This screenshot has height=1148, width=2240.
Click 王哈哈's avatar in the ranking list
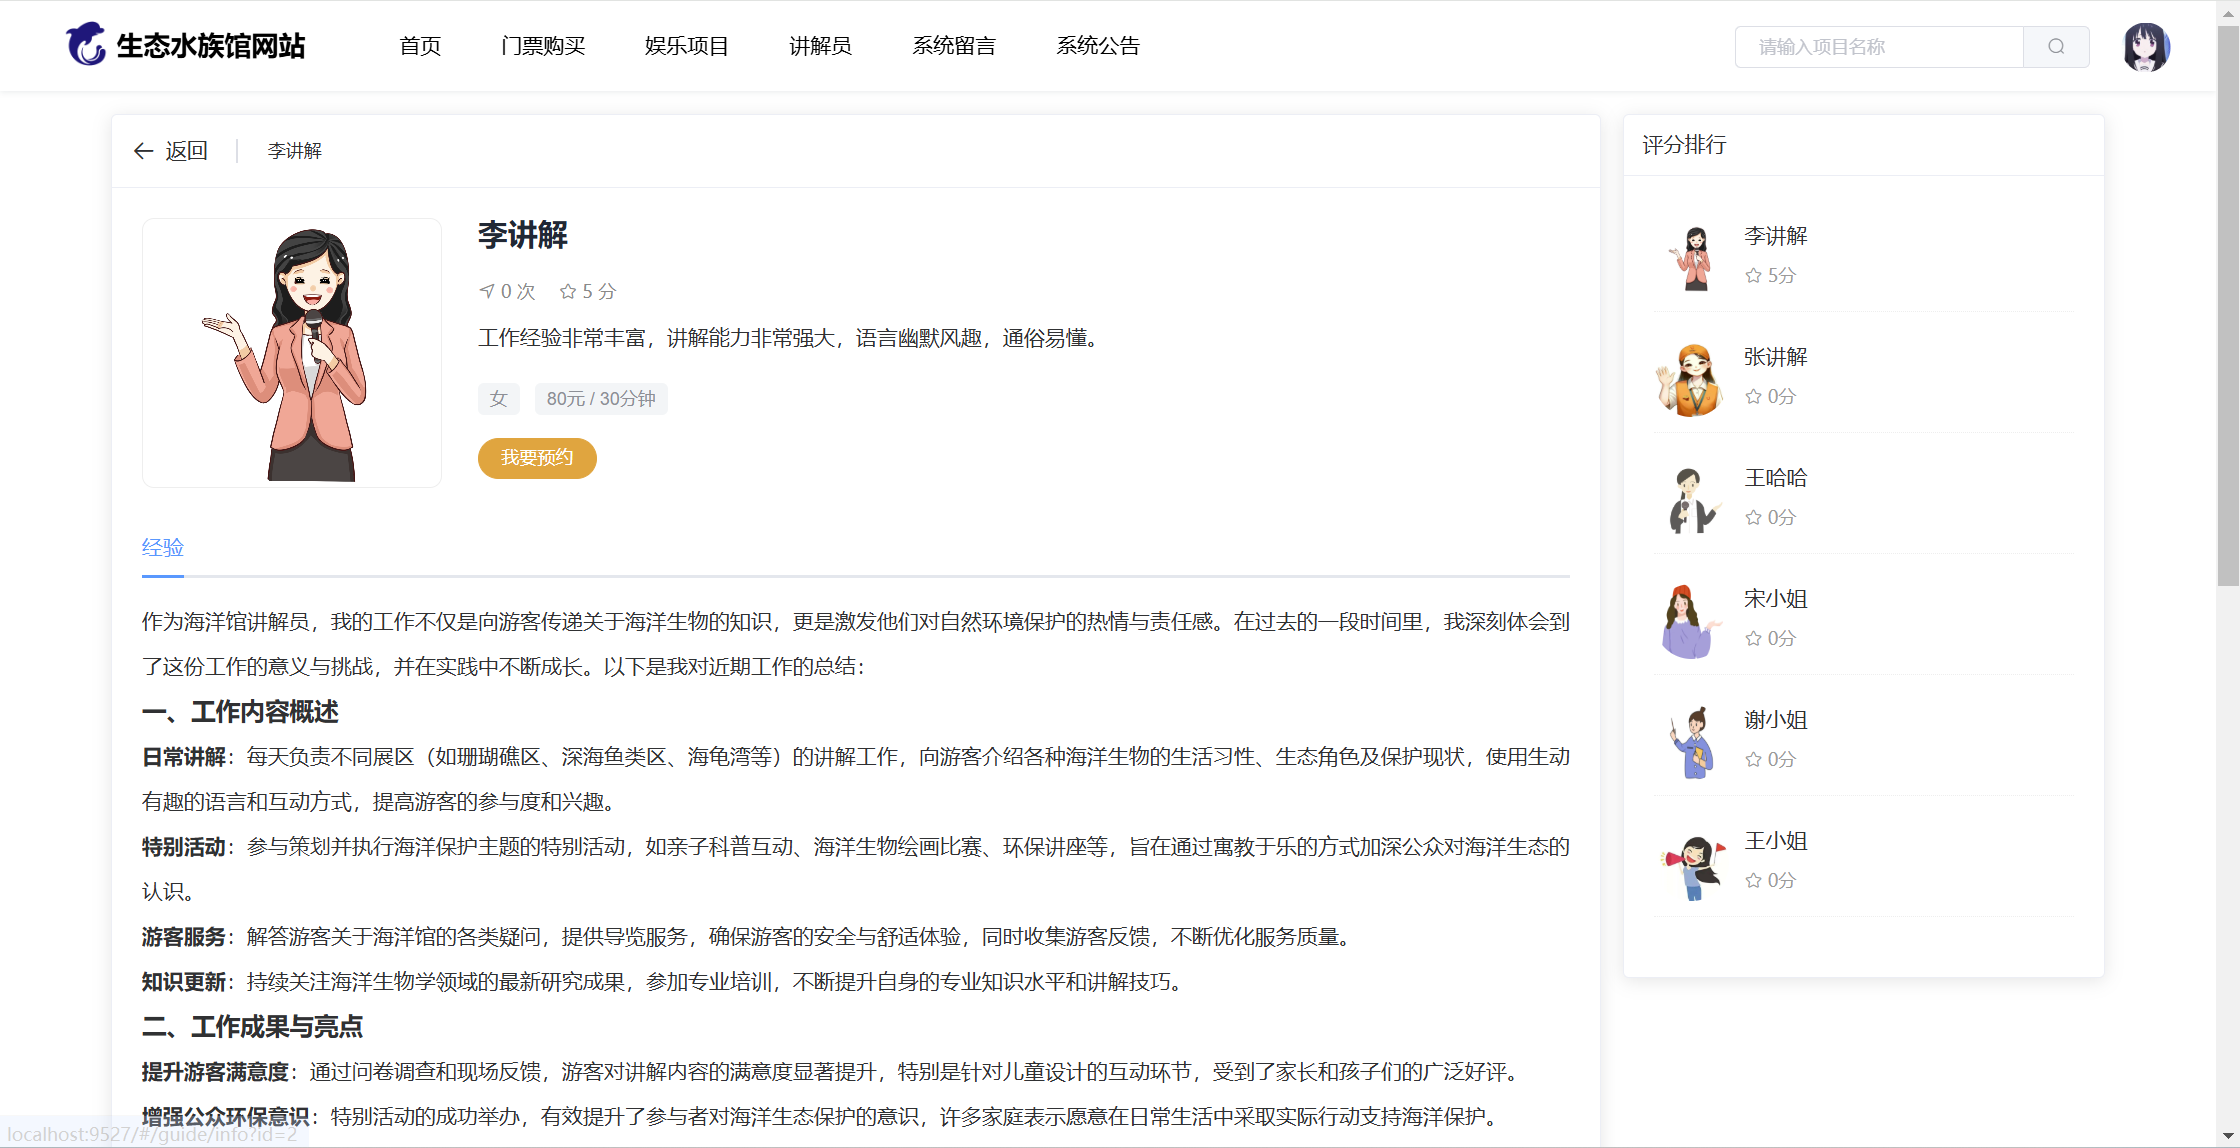pos(1692,500)
